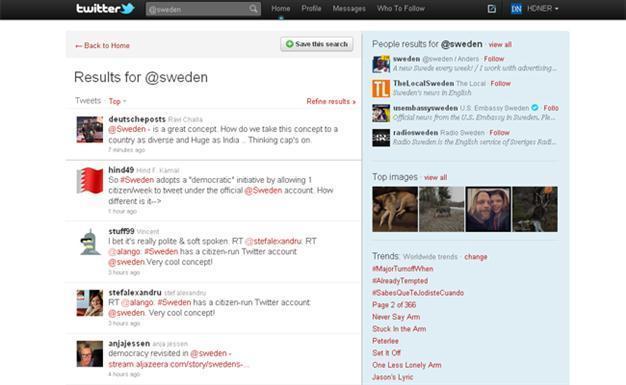Screen dimensions: 626x385
Task: Open TheLocalSweden TL logo avatar
Action: coord(381,88)
